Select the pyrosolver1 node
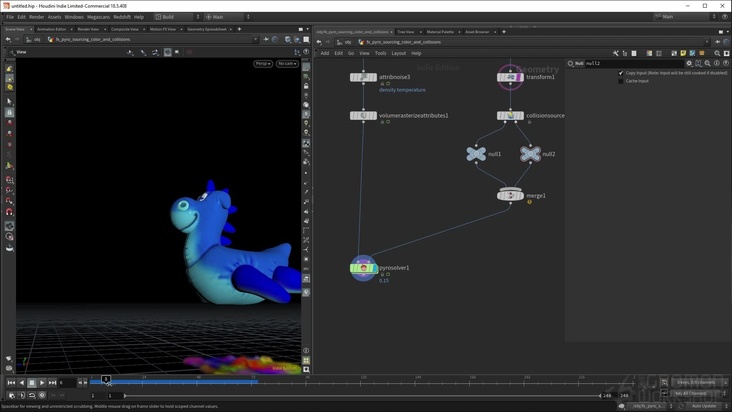Viewport: 732px width, 412px height. coord(363,268)
